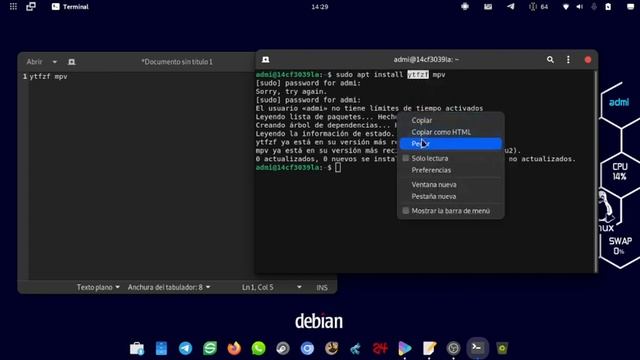640x360 pixels.
Task: Open the colorful play-triangle dock icon
Action: (x=404, y=348)
